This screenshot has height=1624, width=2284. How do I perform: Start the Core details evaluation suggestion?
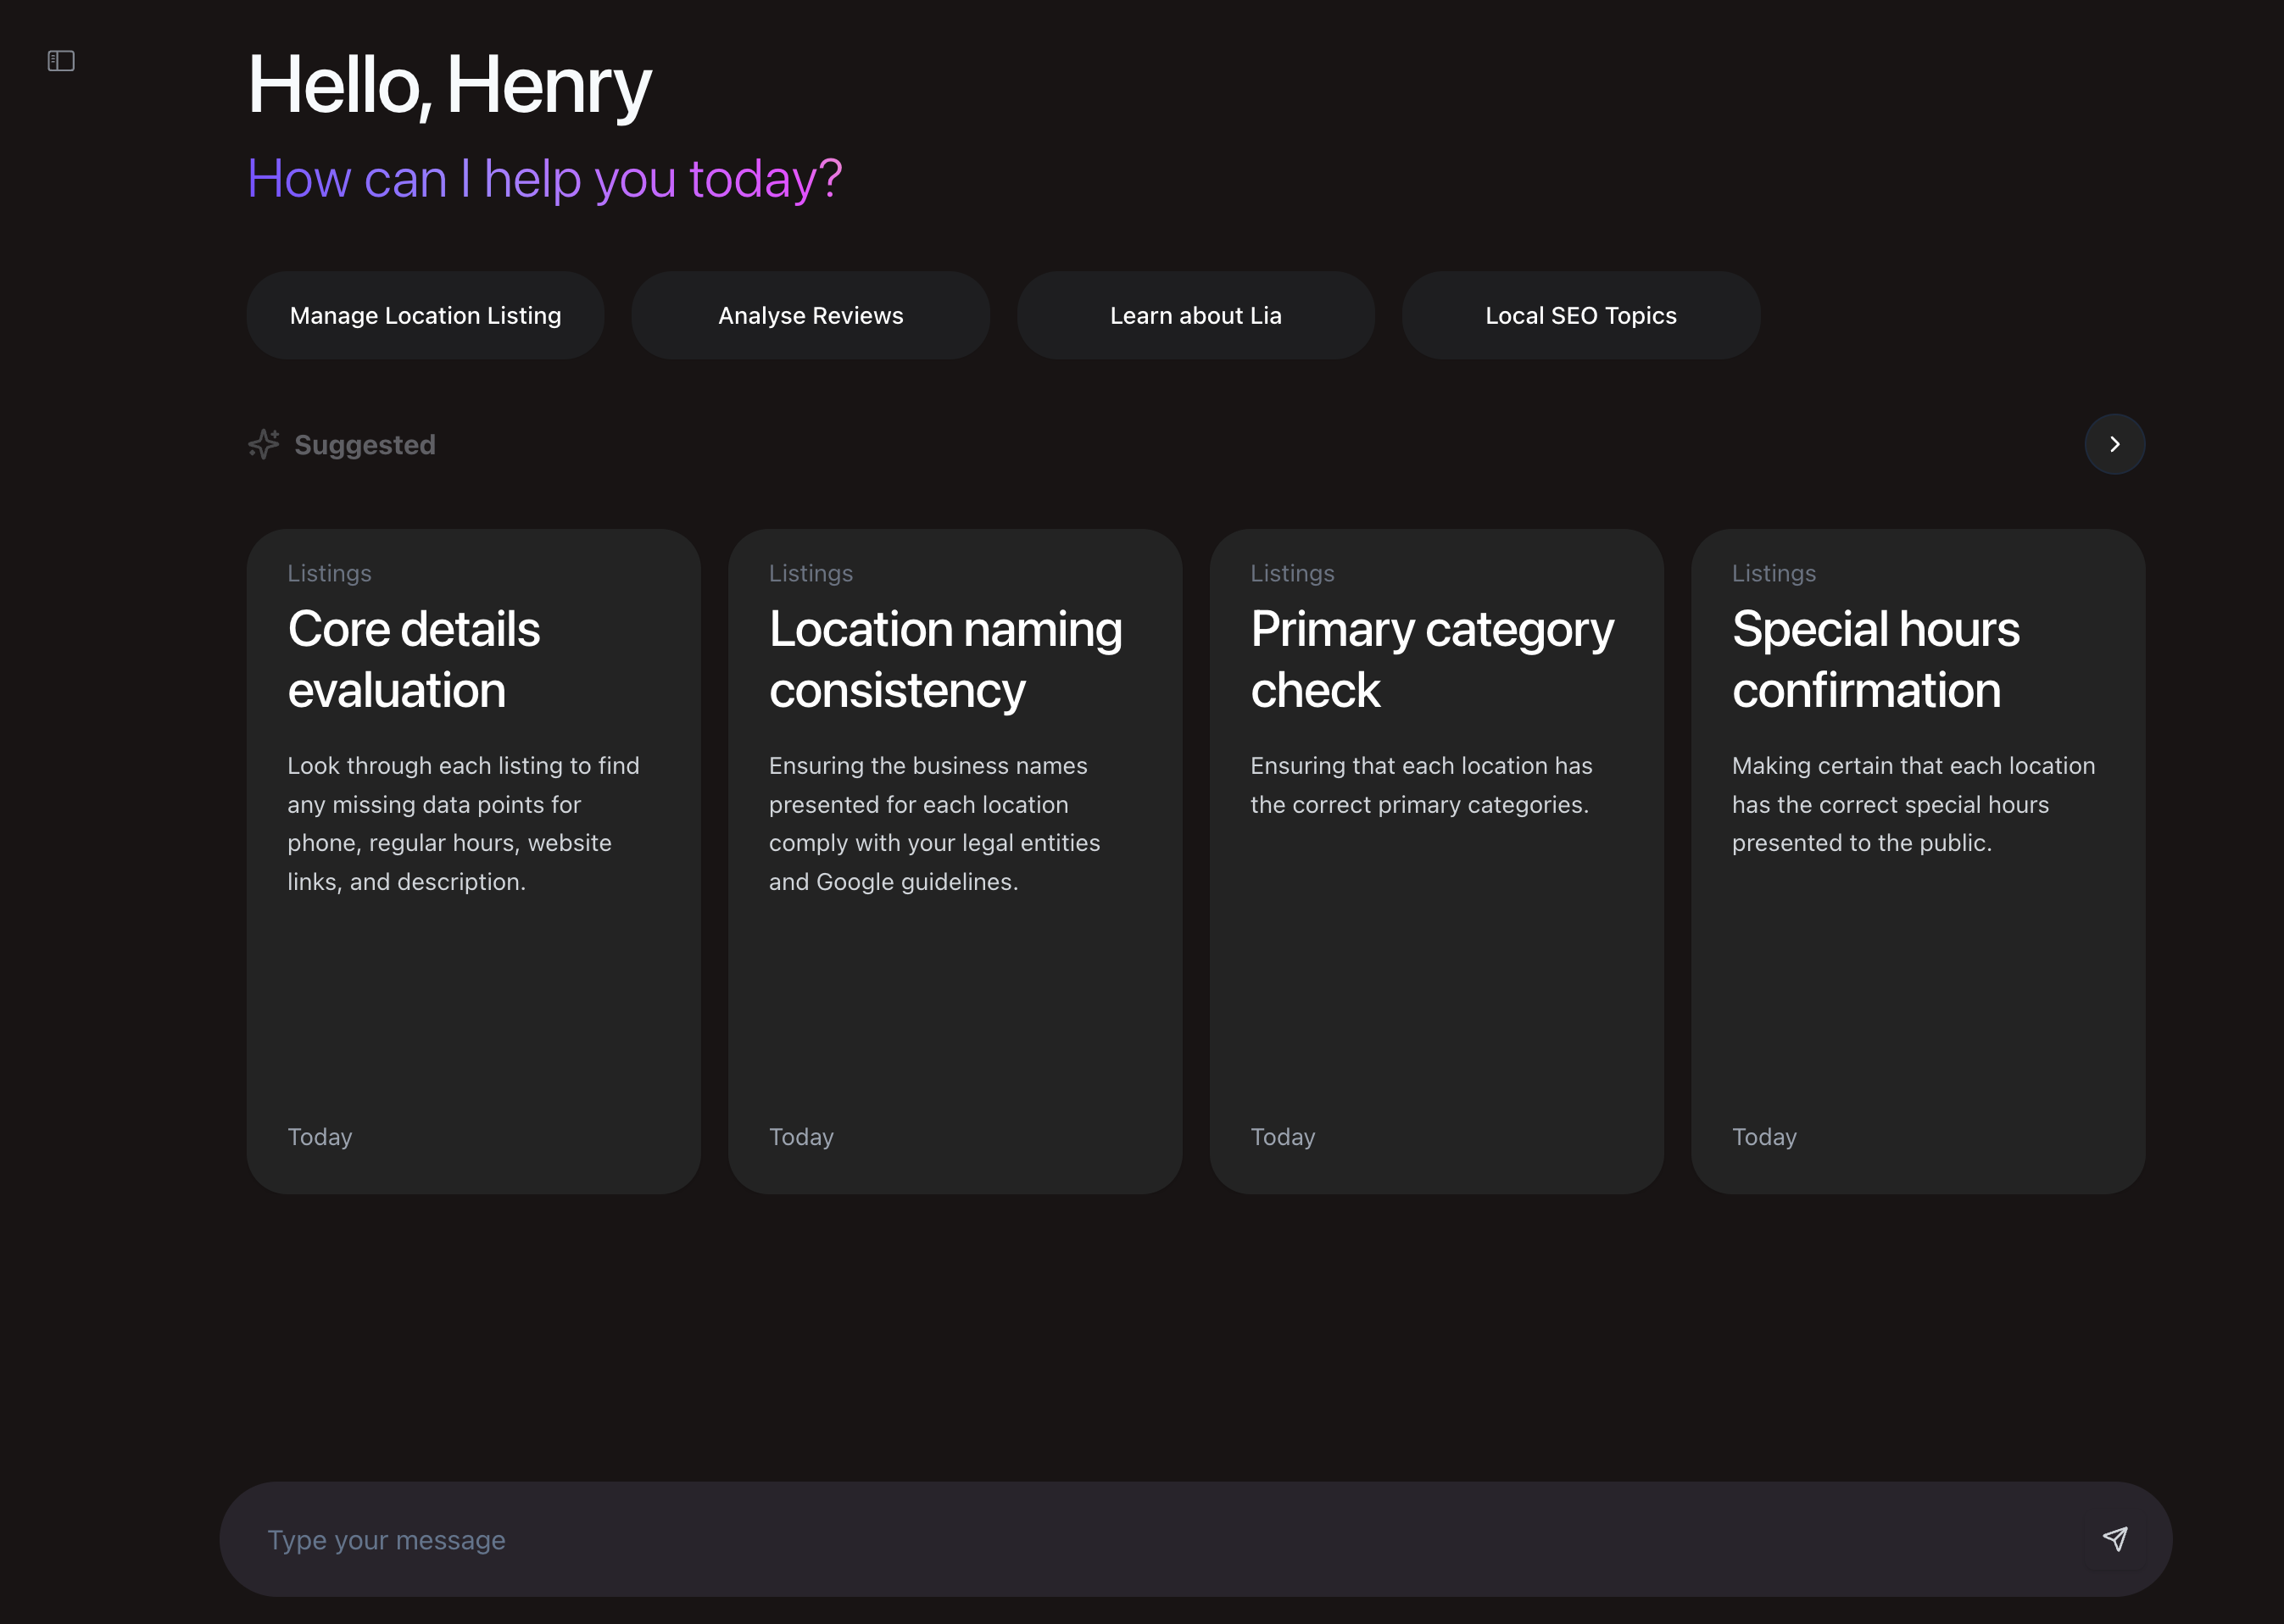[x=473, y=860]
